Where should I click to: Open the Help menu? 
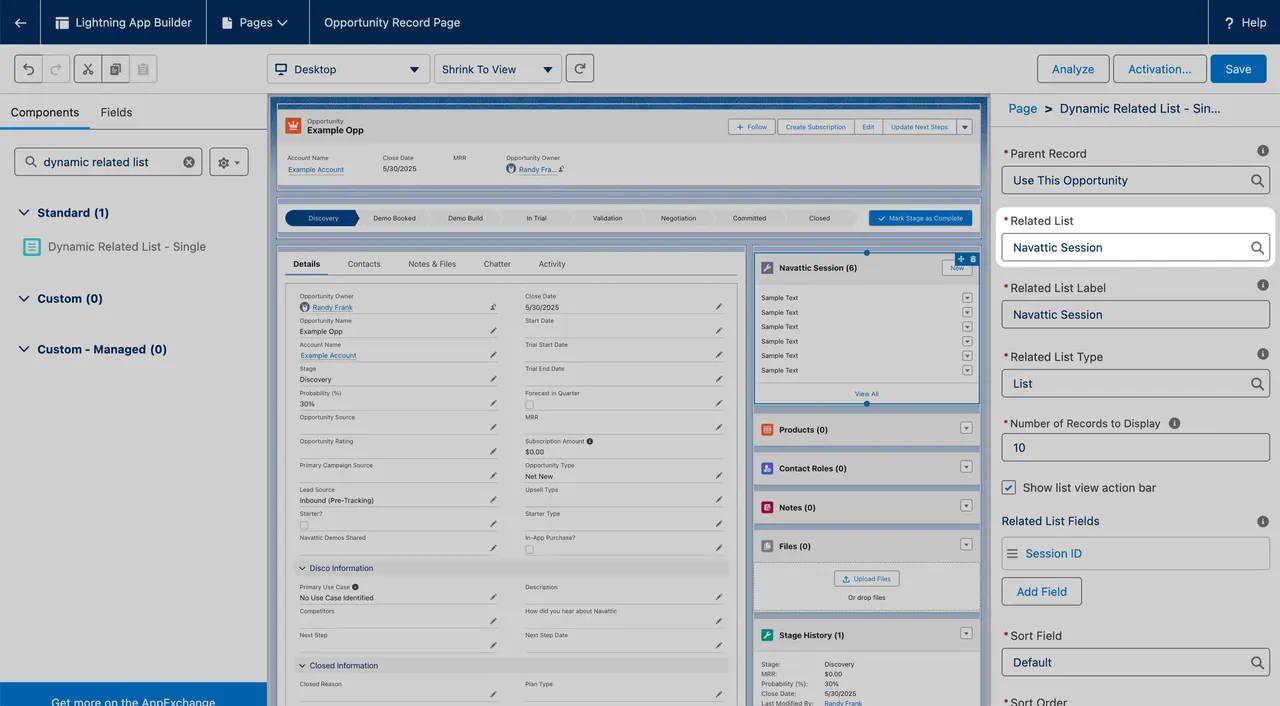coord(1245,22)
